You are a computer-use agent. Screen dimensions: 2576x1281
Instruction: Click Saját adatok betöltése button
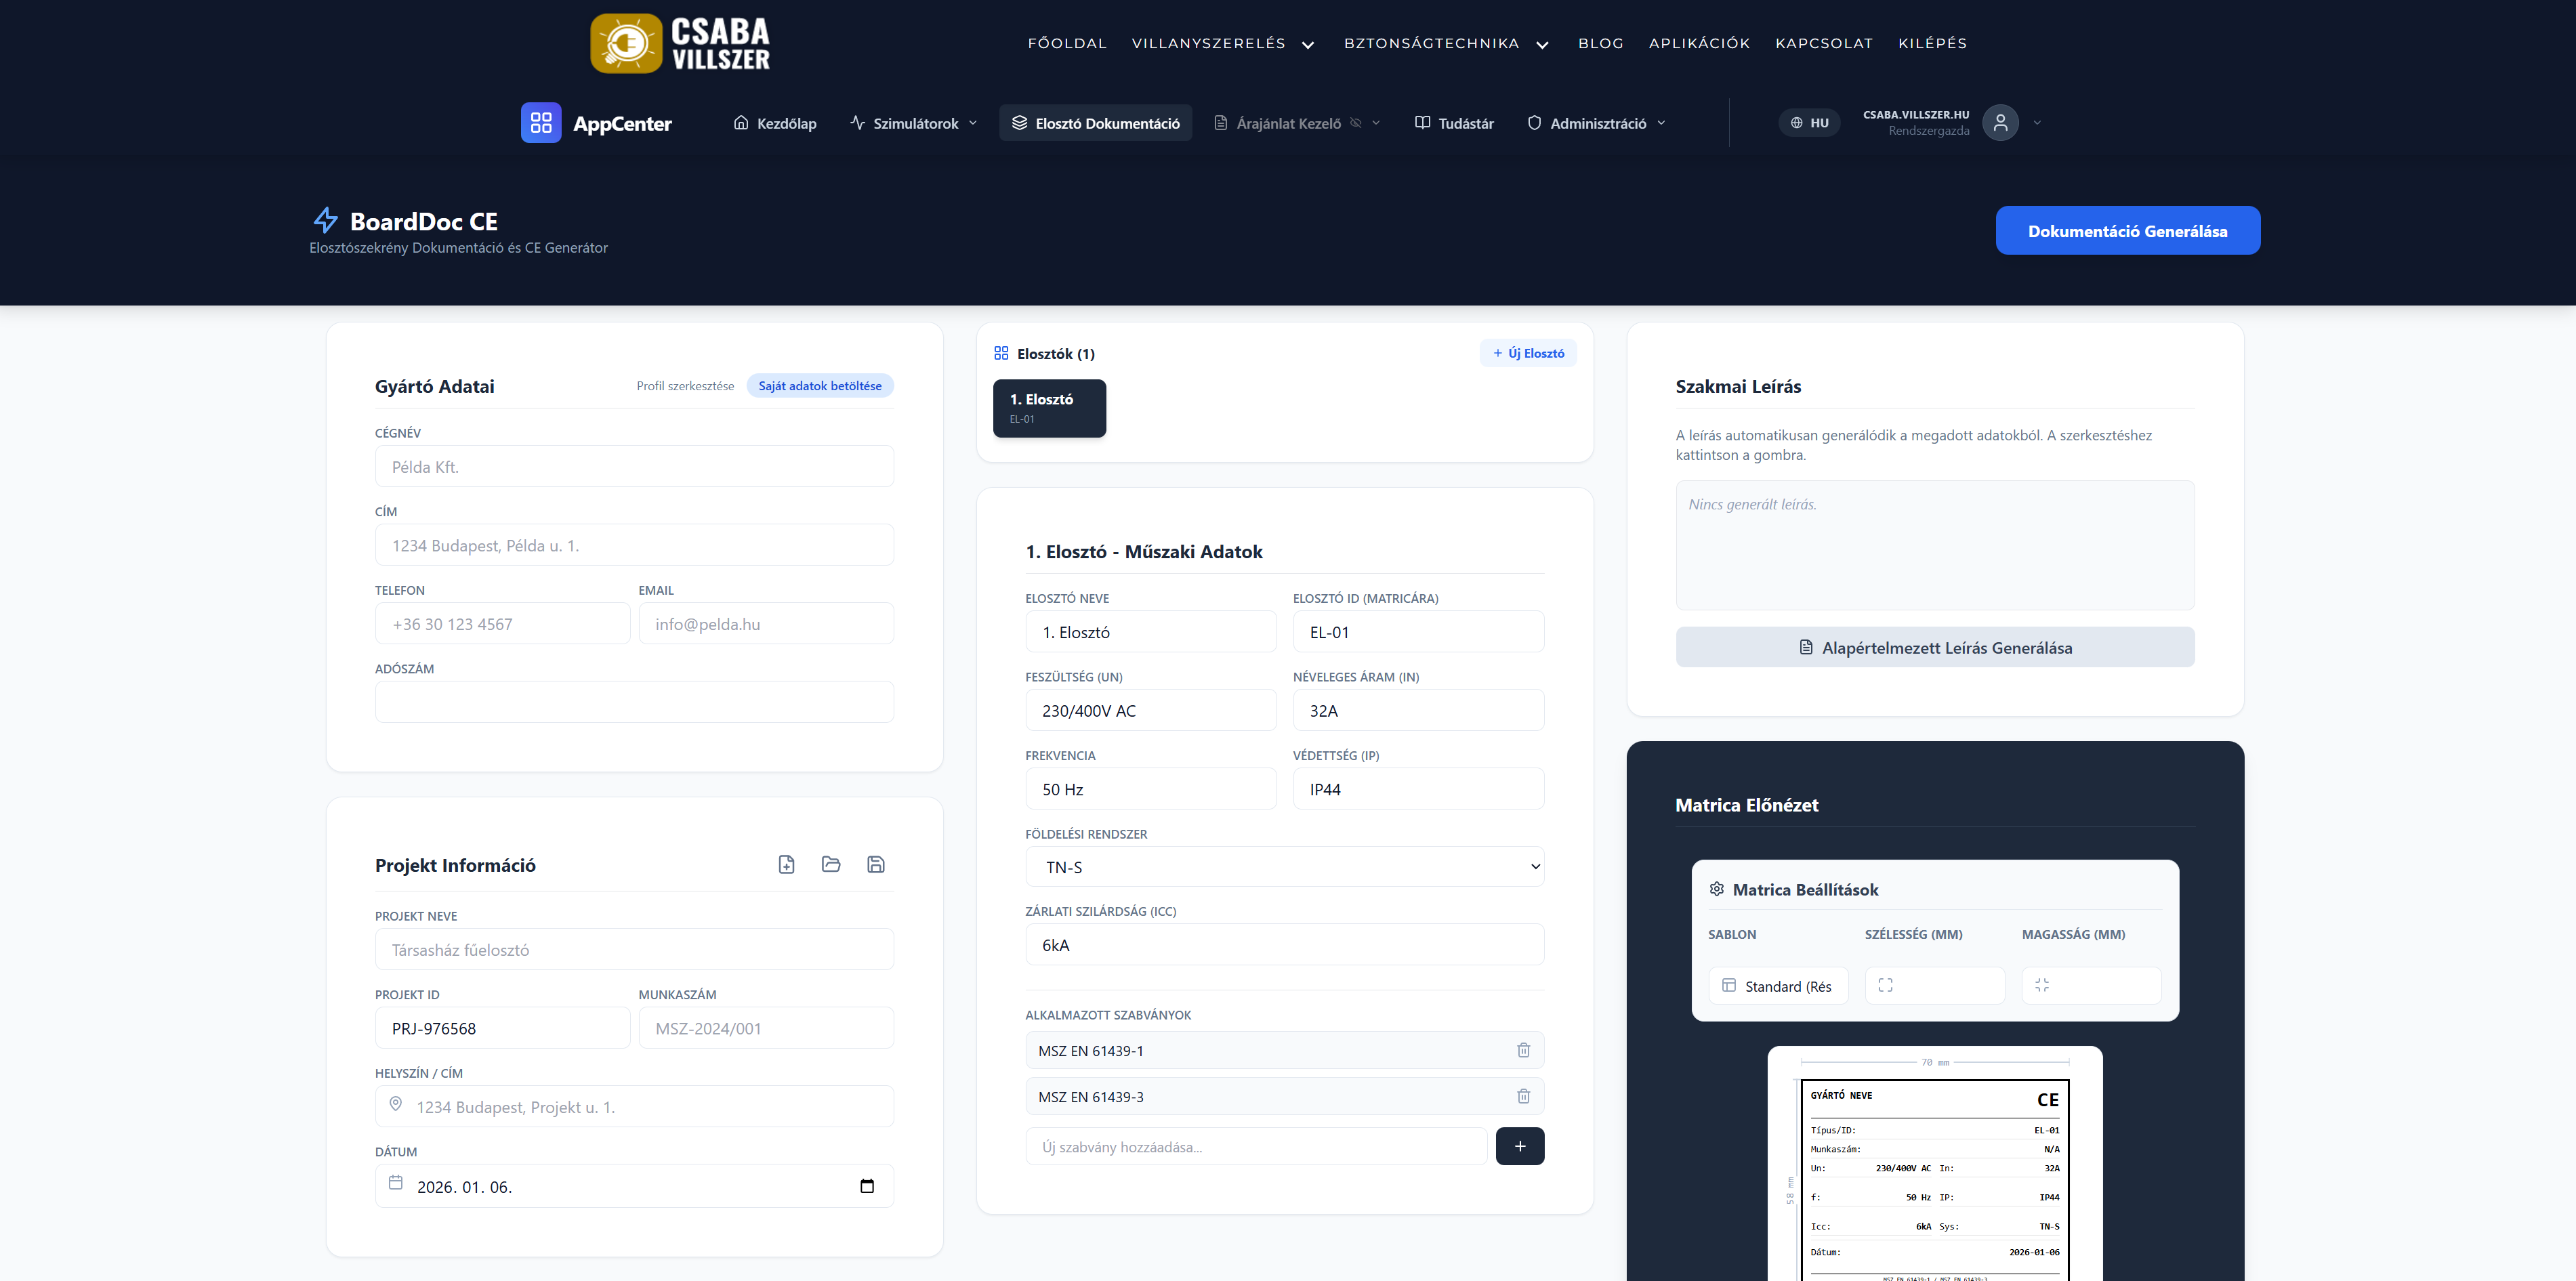click(819, 386)
